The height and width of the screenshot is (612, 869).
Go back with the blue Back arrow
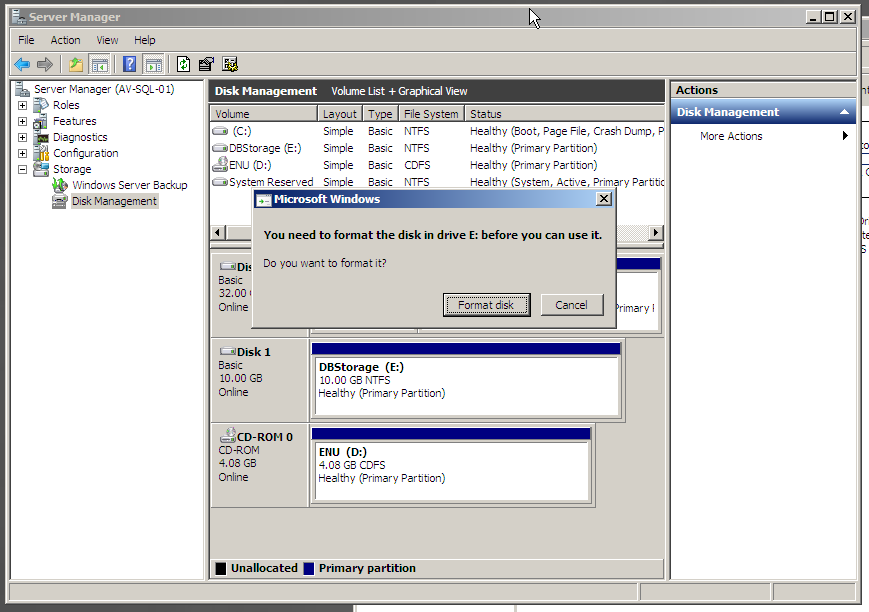(22, 65)
